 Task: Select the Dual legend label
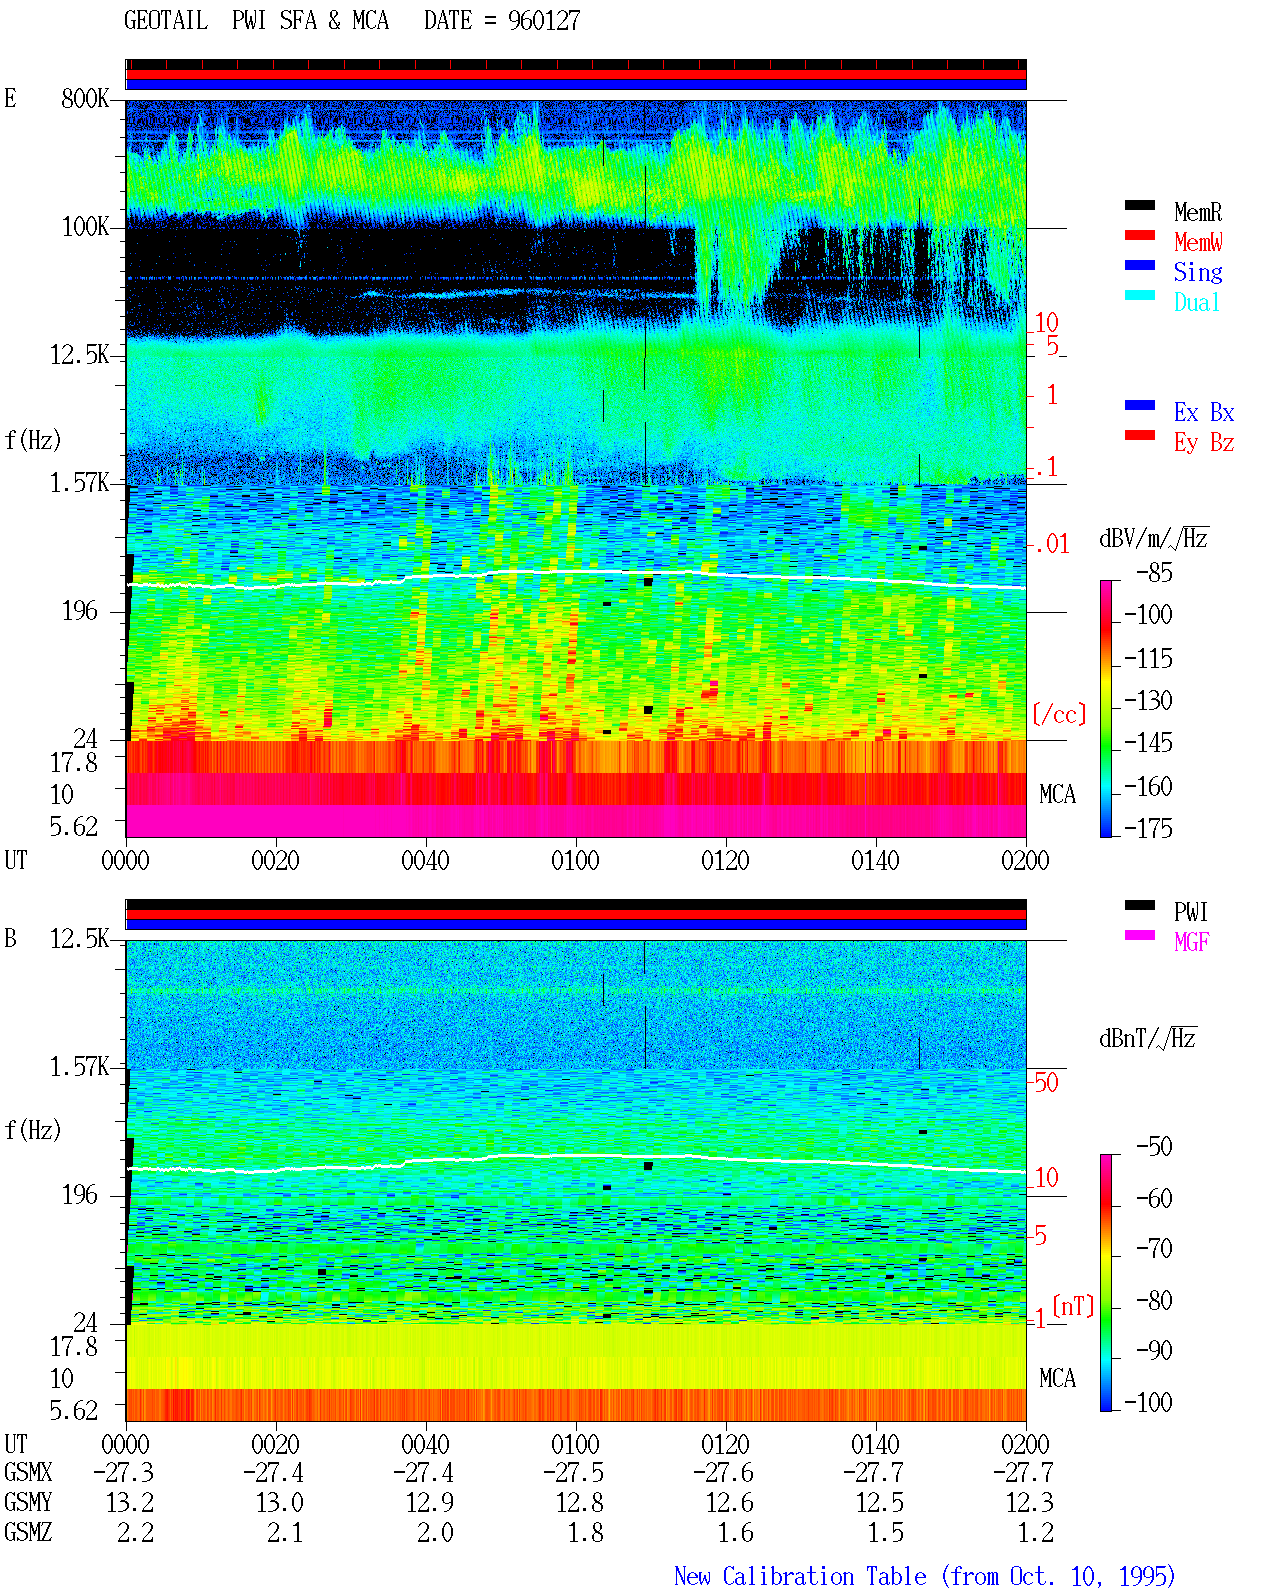tap(1198, 302)
